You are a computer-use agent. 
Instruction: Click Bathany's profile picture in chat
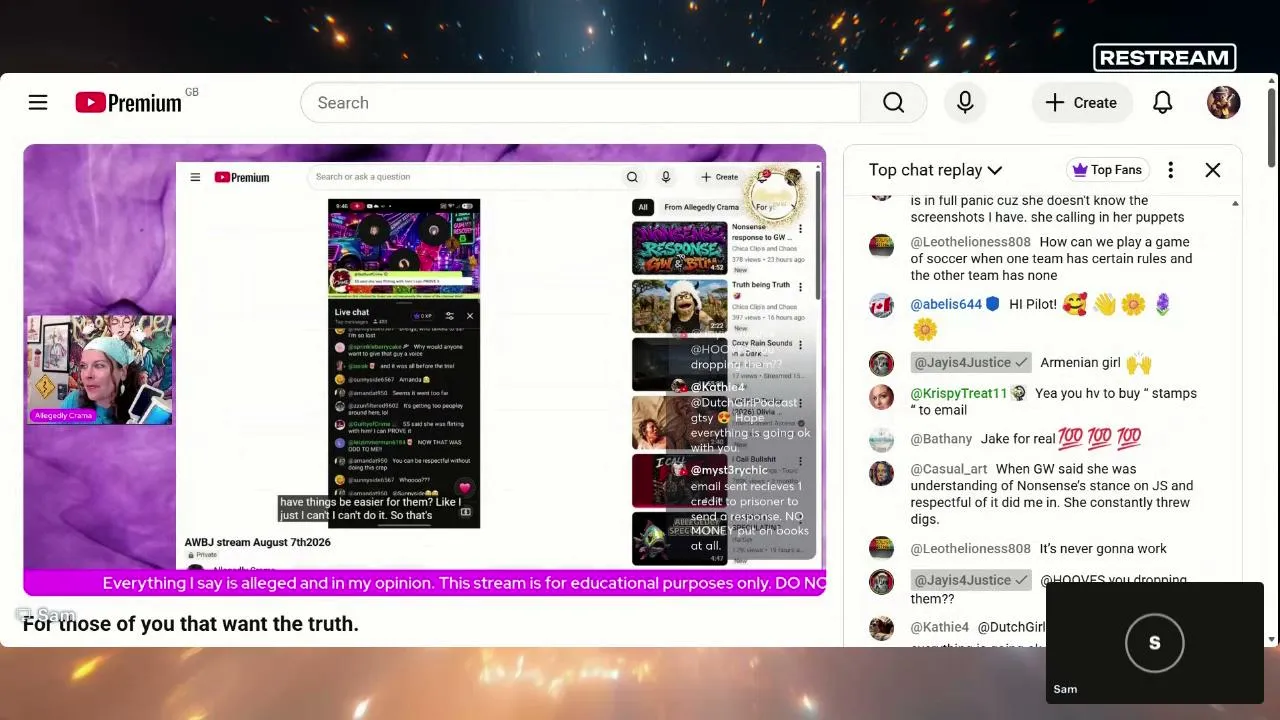tap(881, 440)
